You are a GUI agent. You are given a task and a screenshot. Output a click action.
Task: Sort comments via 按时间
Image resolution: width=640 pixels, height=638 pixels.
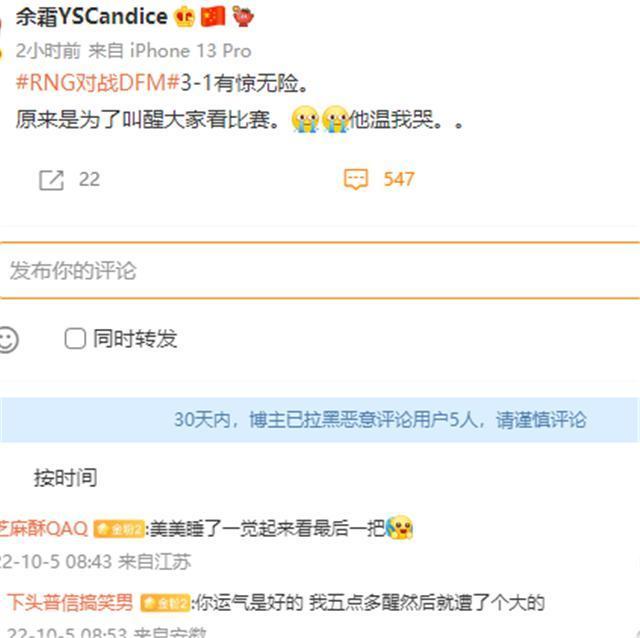point(65,478)
